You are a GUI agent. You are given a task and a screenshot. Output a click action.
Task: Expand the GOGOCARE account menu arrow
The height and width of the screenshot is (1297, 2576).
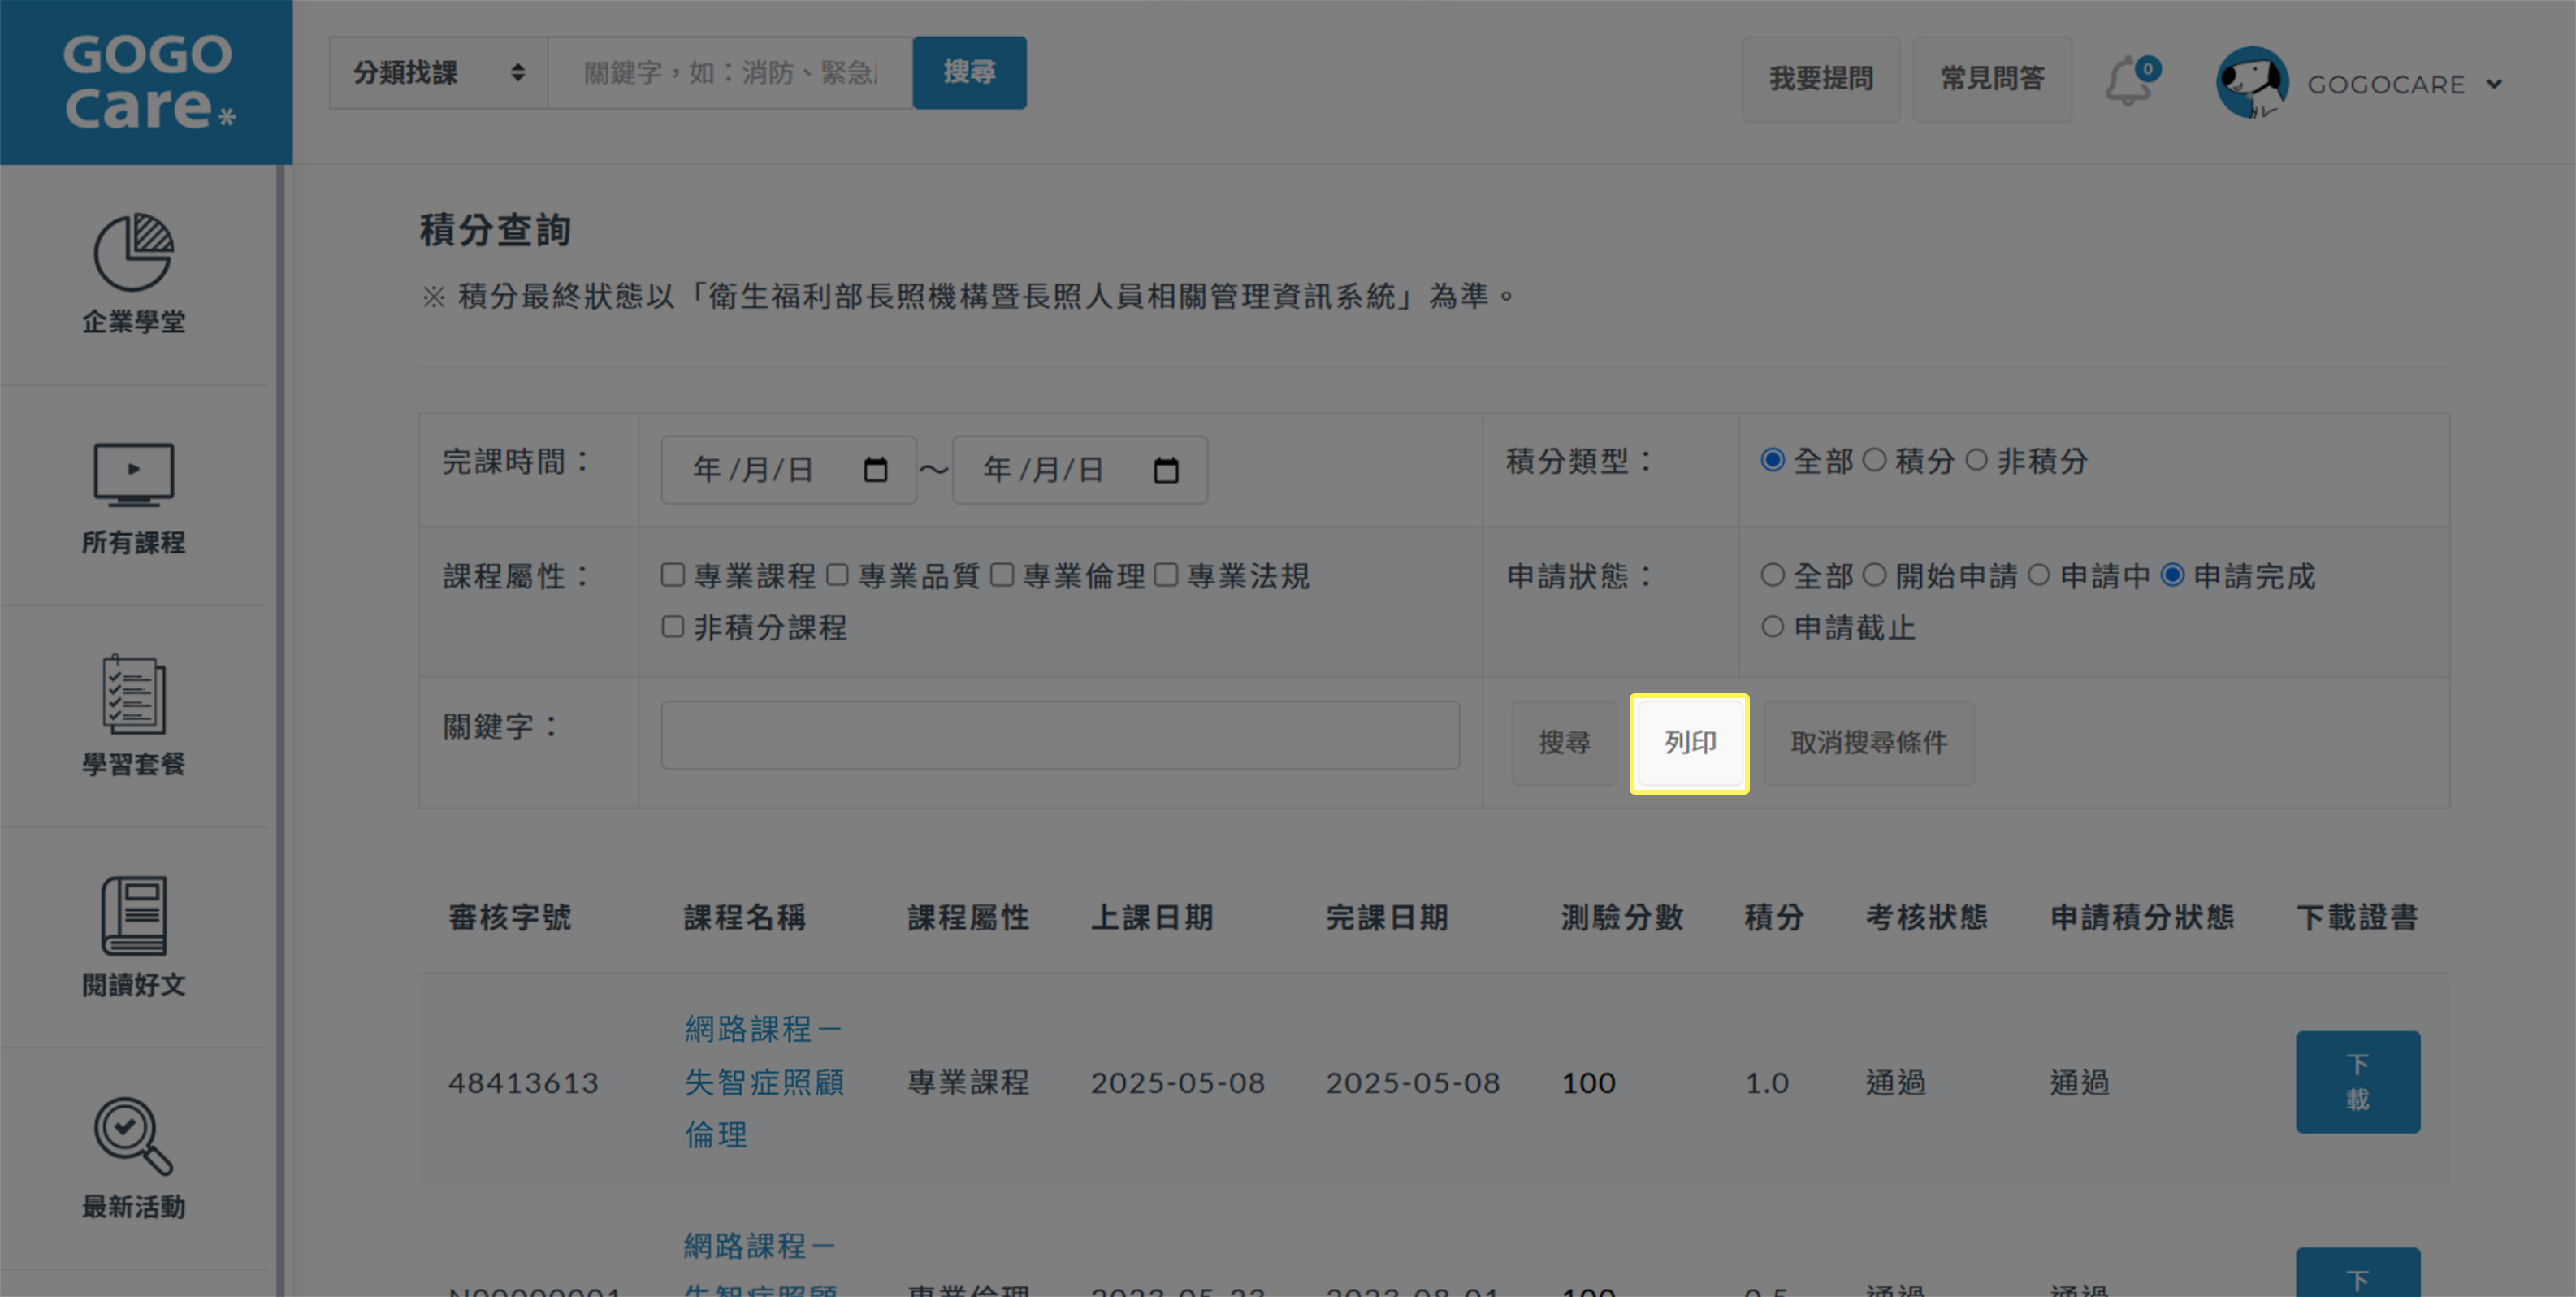coord(2494,84)
